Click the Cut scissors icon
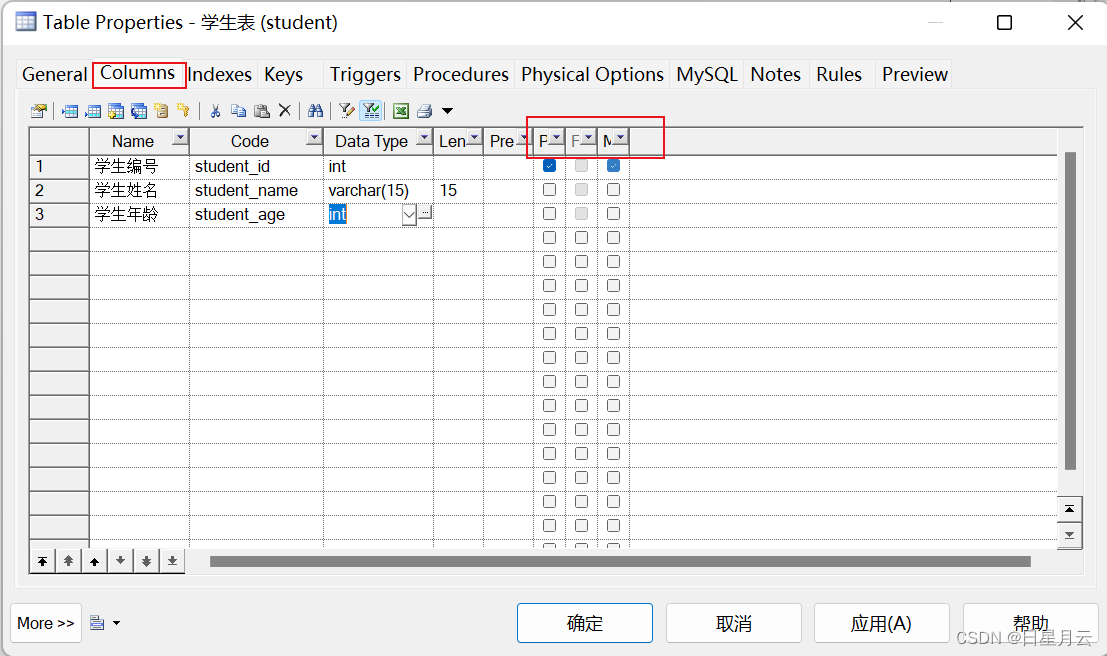The image size is (1107, 656). coord(215,111)
